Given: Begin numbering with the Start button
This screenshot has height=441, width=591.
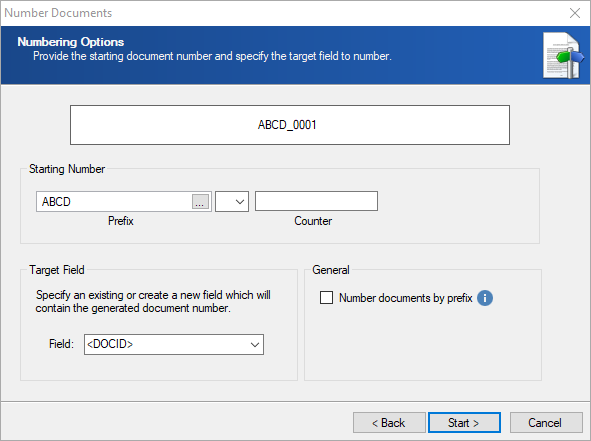Looking at the screenshot, I should pos(464,423).
